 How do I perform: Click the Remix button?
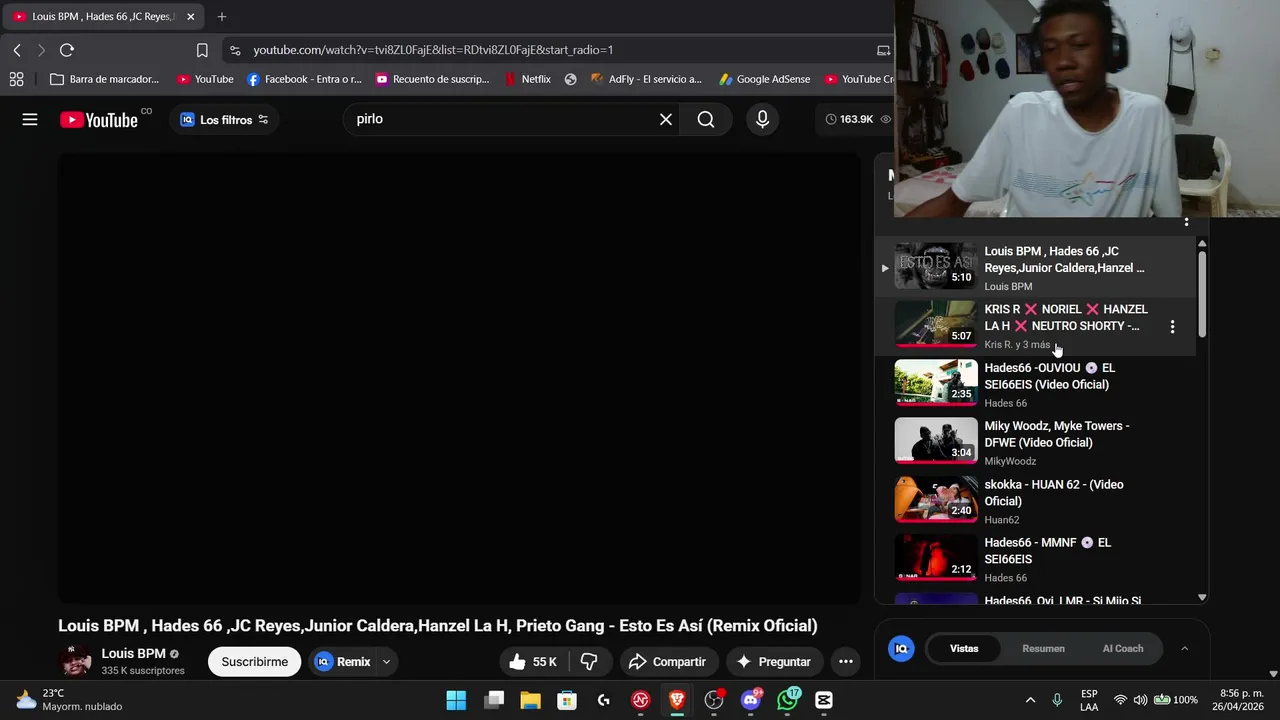tap(343, 662)
